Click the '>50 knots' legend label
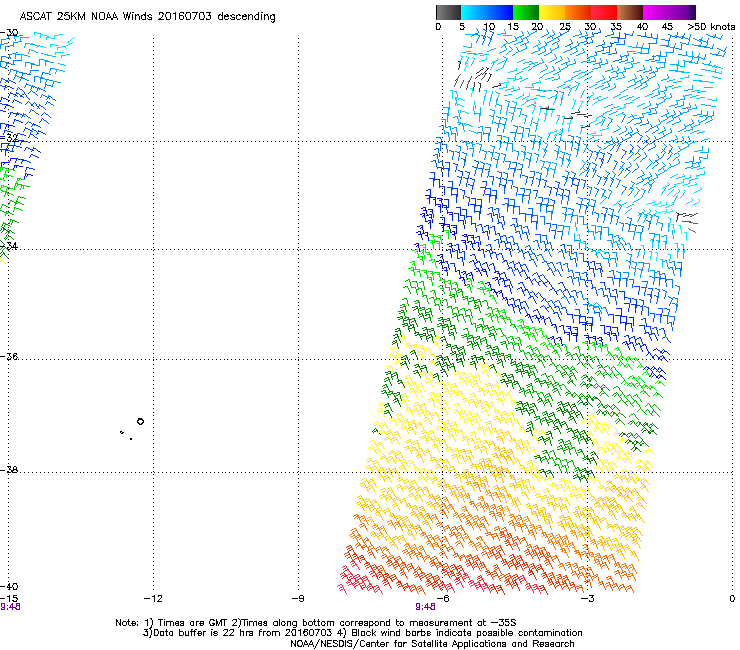This screenshot has width=740, height=650. (x=711, y=27)
